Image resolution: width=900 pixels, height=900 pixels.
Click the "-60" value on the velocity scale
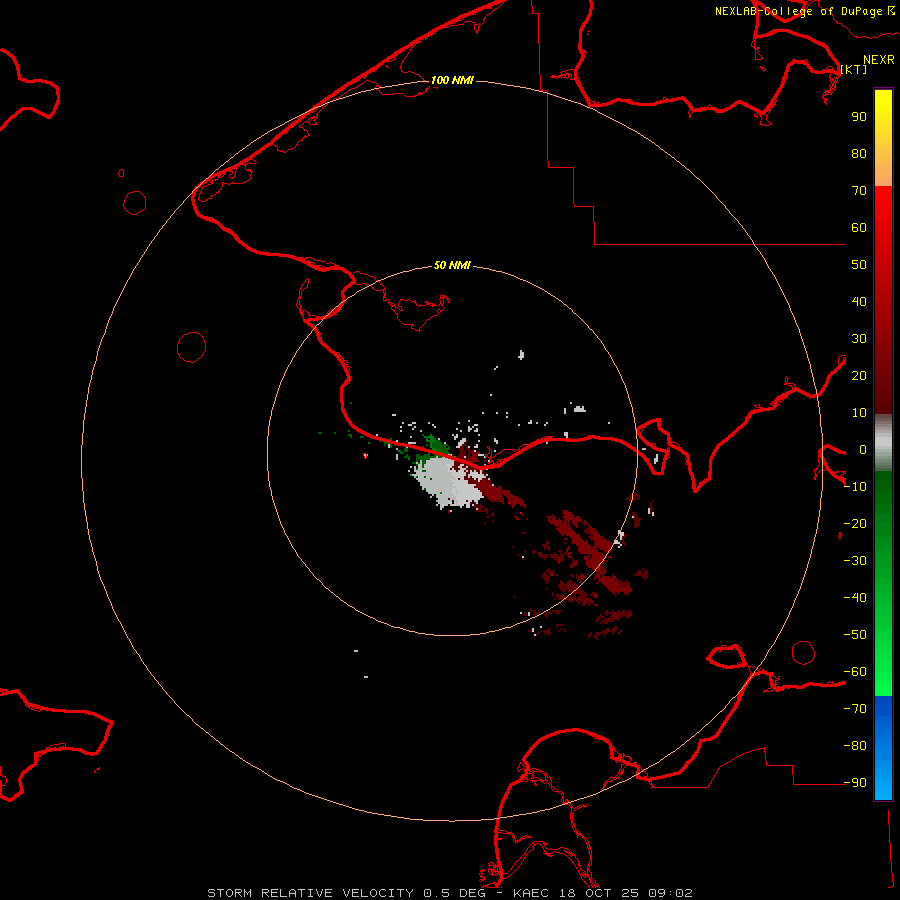pos(855,672)
